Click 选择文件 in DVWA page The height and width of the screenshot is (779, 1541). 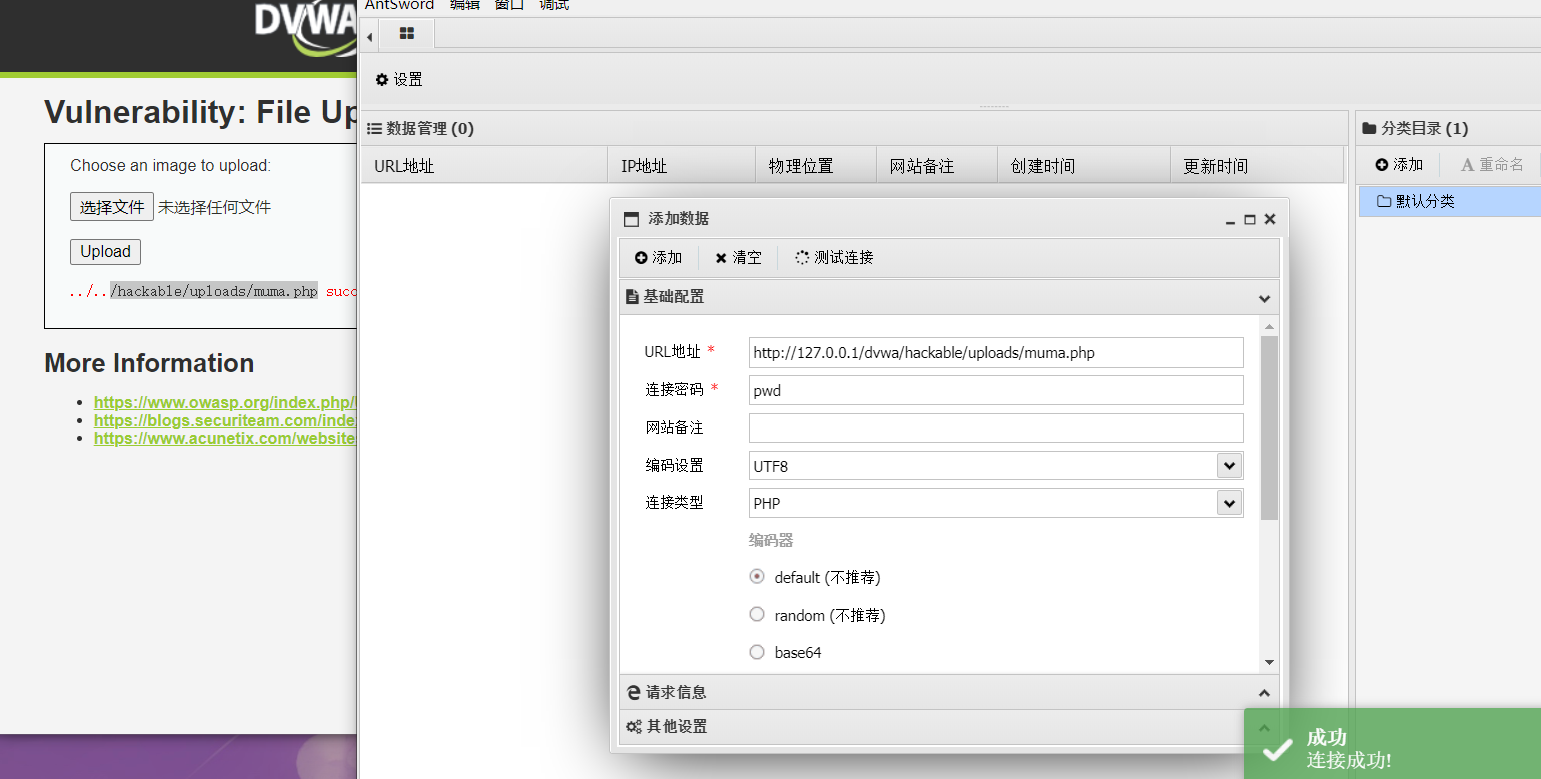point(112,207)
